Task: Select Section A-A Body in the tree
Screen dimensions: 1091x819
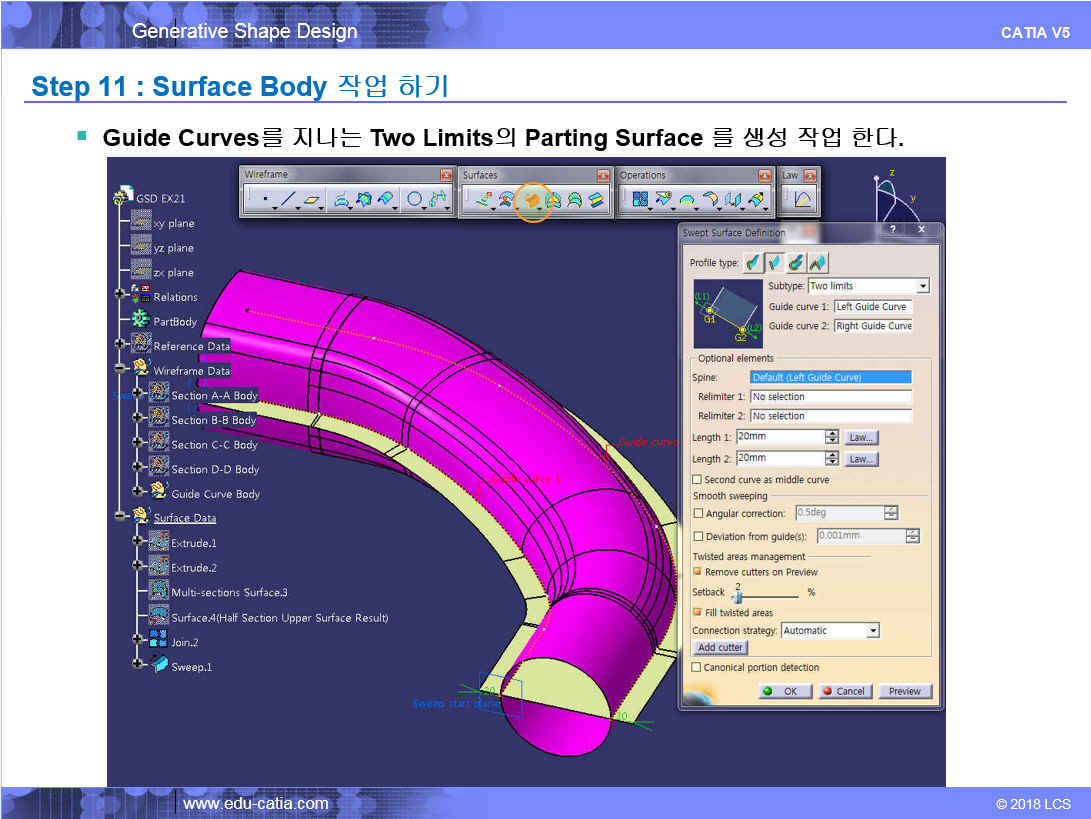Action: pyautogui.click(x=214, y=396)
